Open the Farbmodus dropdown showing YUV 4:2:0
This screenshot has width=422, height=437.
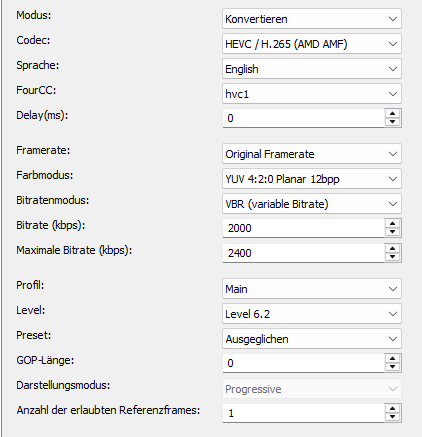click(312, 179)
